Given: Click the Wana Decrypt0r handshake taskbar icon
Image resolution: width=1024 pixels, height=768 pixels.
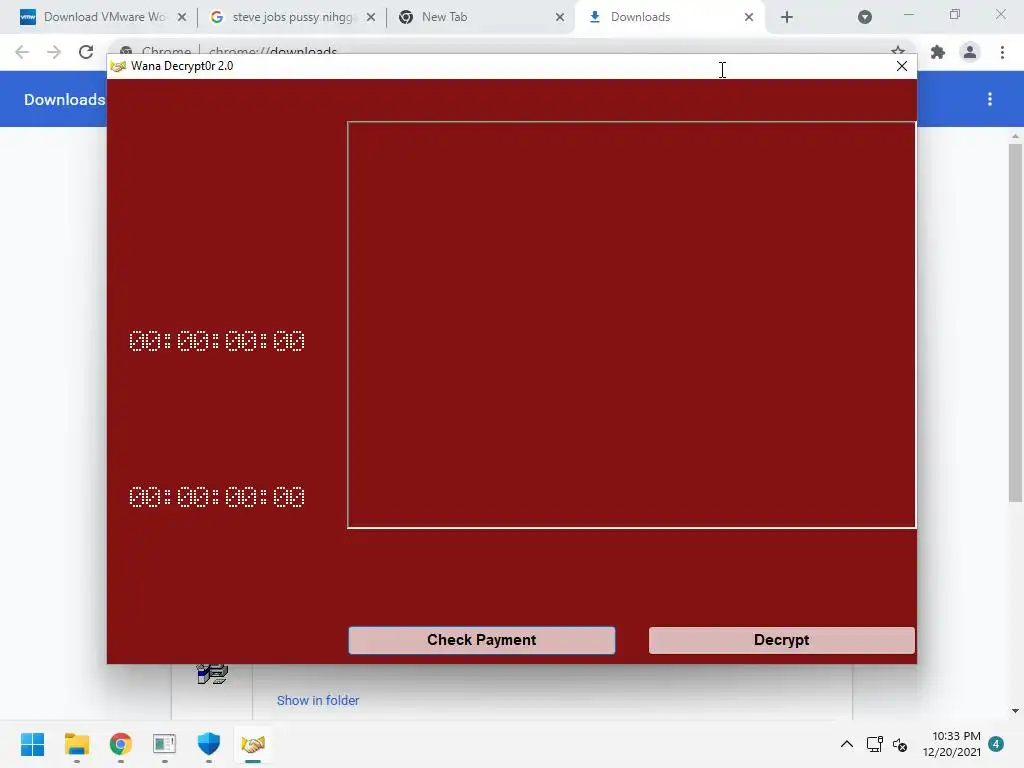Looking at the screenshot, I should pyautogui.click(x=253, y=744).
